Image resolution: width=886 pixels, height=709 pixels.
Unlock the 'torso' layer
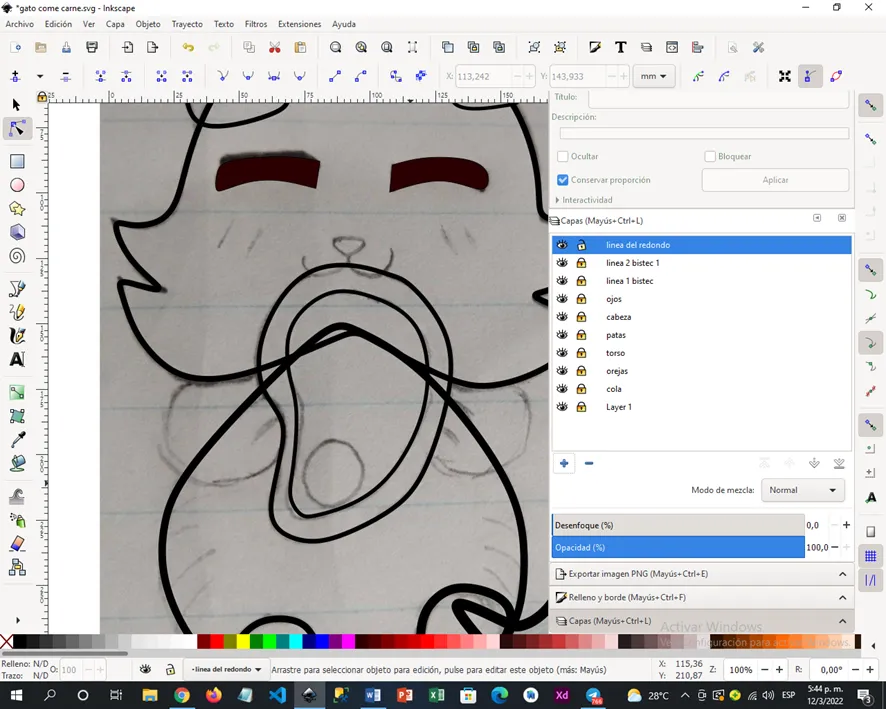(581, 353)
